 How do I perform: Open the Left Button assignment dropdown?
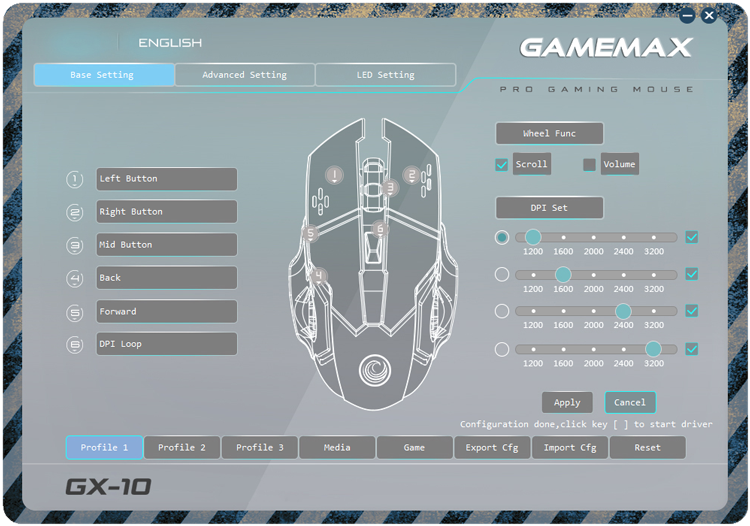pyautogui.click(x=166, y=179)
